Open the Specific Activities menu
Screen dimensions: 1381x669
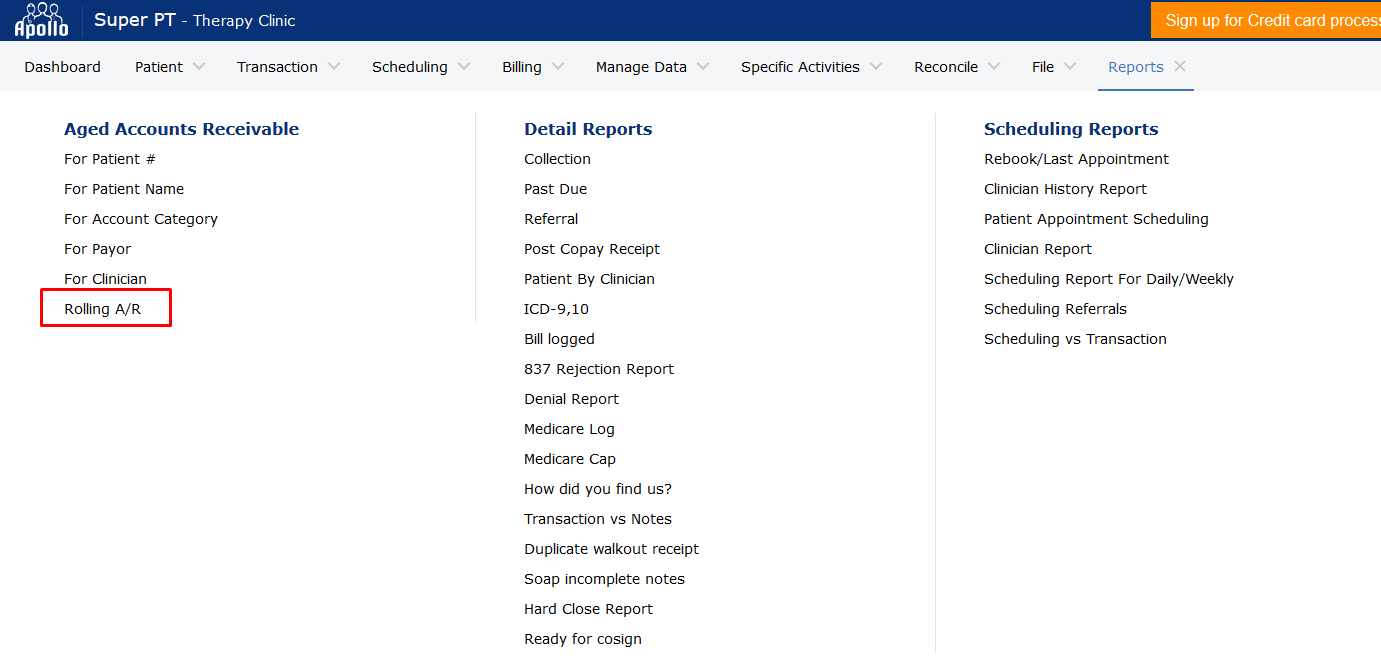pyautogui.click(x=800, y=67)
